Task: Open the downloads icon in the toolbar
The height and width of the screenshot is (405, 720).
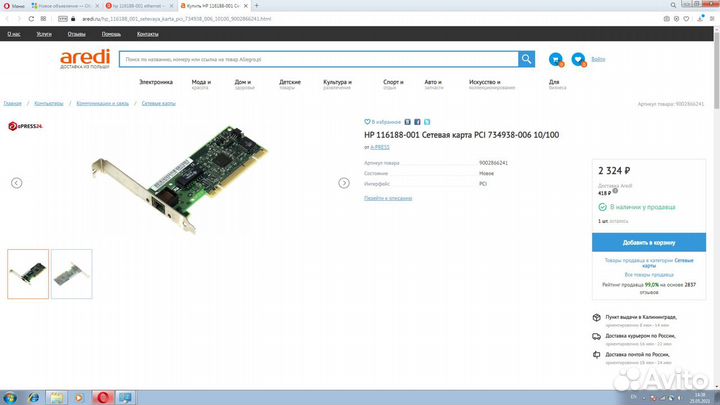Action: point(700,19)
